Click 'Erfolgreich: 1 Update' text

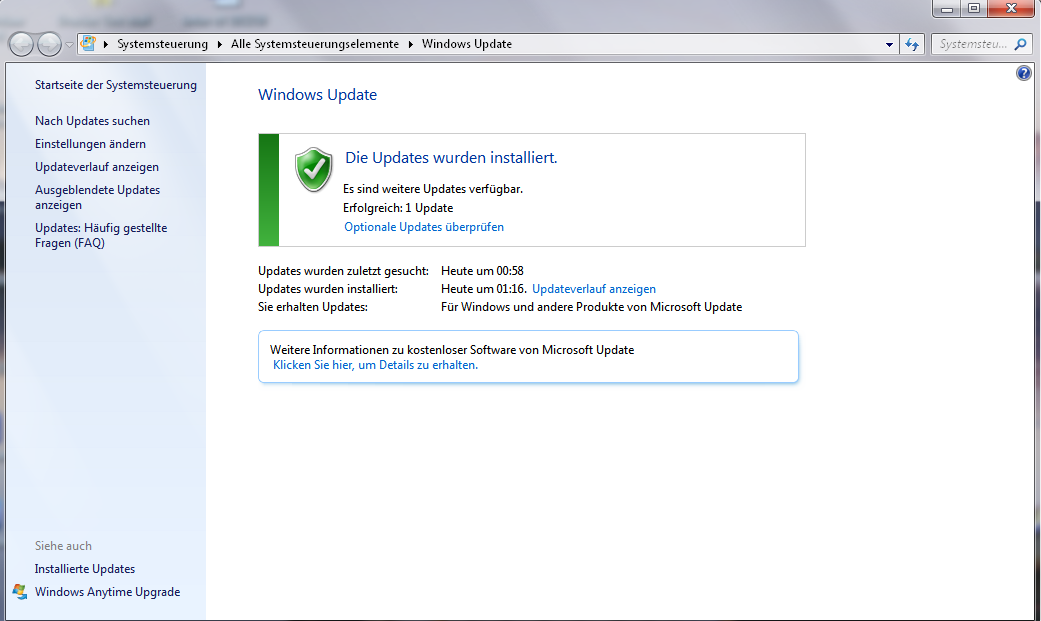point(398,208)
